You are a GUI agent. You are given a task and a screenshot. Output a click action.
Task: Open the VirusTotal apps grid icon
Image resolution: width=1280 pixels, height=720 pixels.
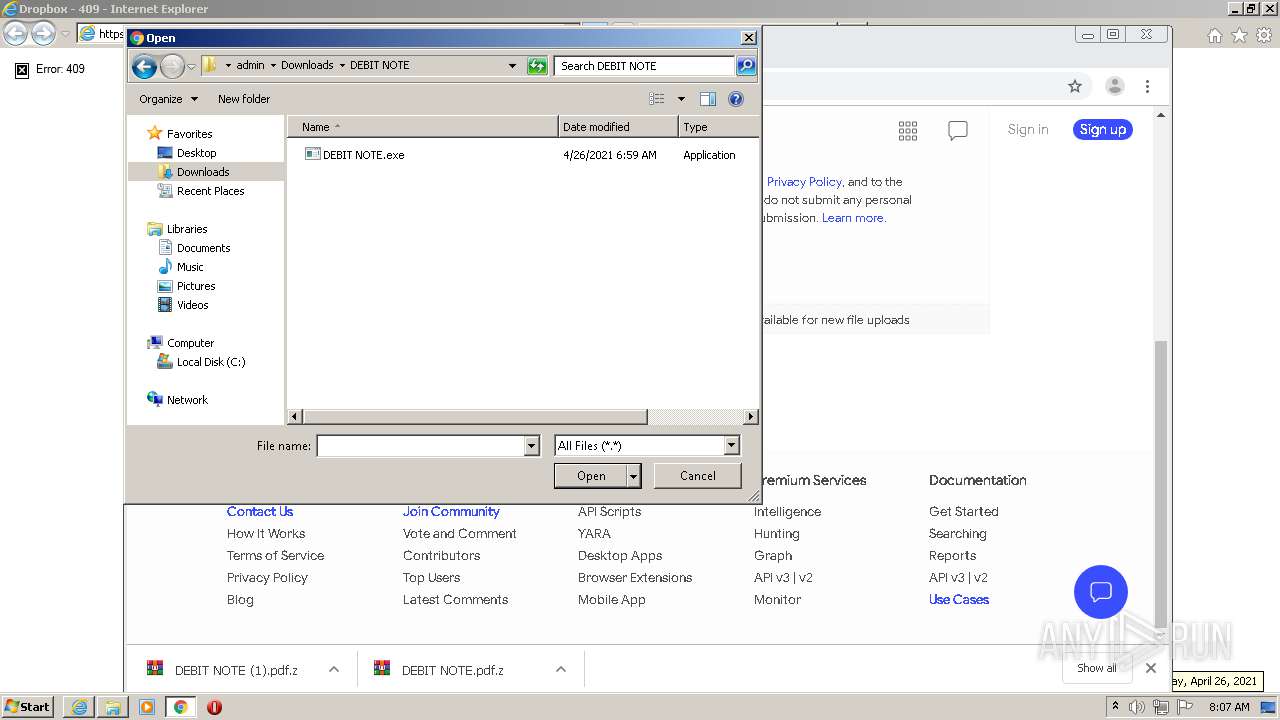(x=908, y=130)
